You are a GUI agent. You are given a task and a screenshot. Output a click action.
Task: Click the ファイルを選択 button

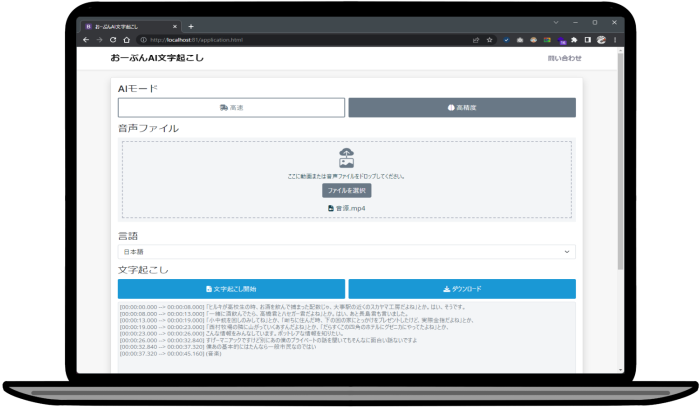coord(346,191)
